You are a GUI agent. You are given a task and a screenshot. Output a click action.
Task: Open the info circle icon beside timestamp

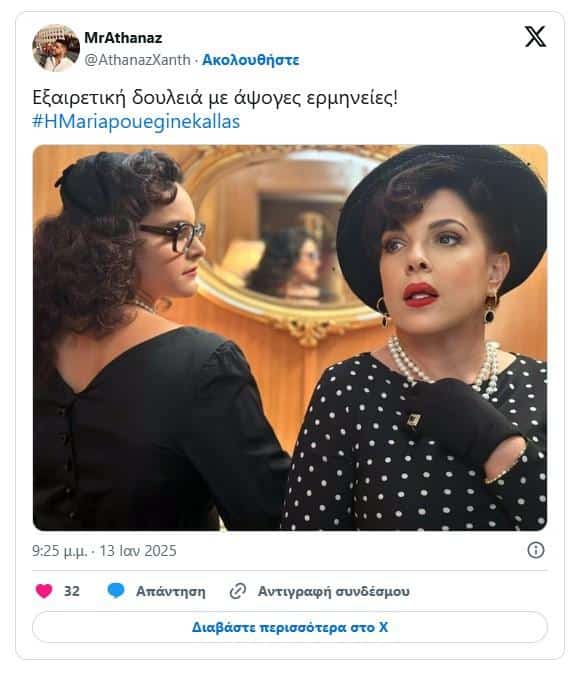coord(536,550)
